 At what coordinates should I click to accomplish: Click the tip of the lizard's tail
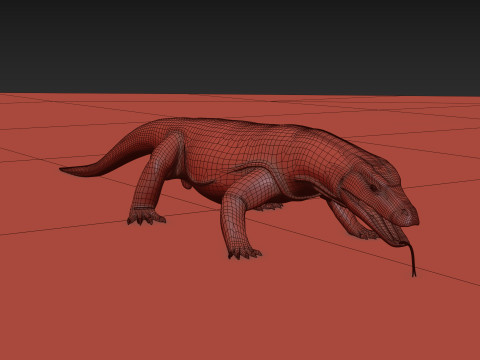63,169
